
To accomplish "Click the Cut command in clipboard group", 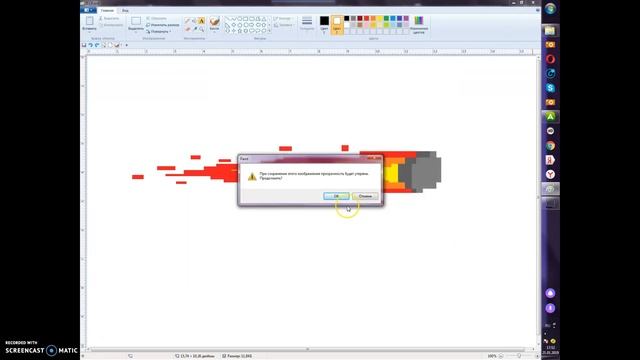I will click(109, 18).
